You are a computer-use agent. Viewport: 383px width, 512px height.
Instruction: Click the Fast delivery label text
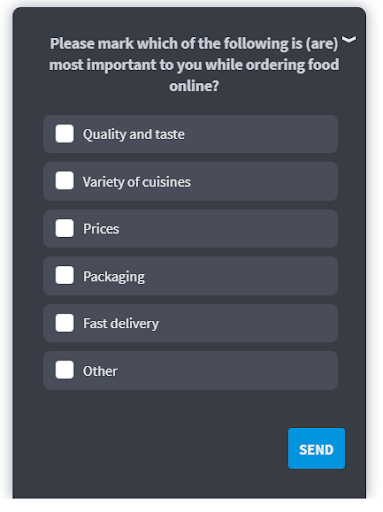pyautogui.click(x=121, y=324)
